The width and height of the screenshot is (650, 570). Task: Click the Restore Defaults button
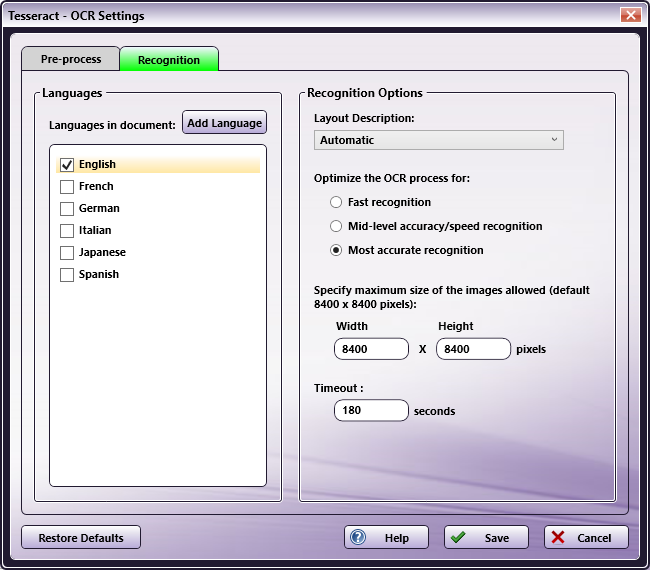pos(81,537)
